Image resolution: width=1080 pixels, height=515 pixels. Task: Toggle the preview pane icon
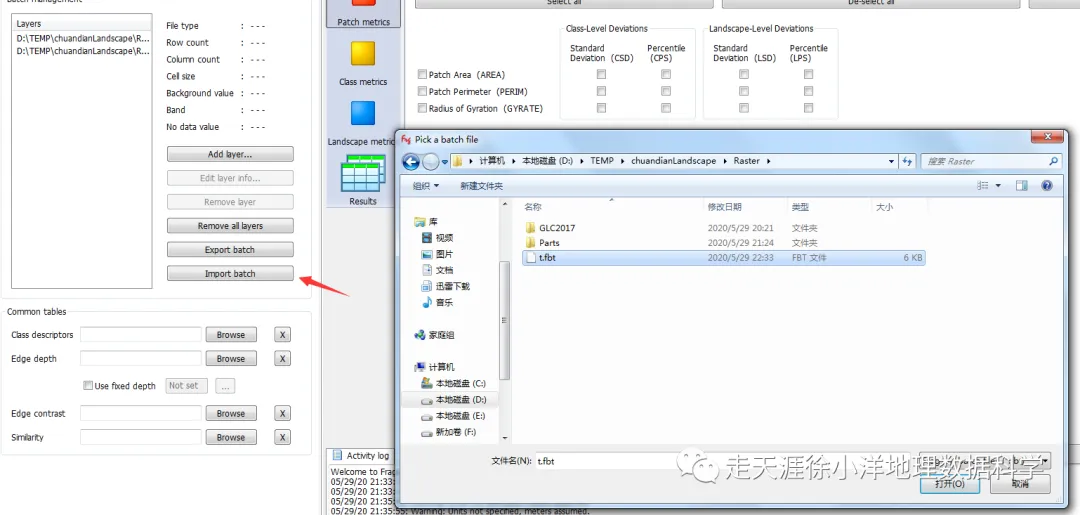(1022, 186)
